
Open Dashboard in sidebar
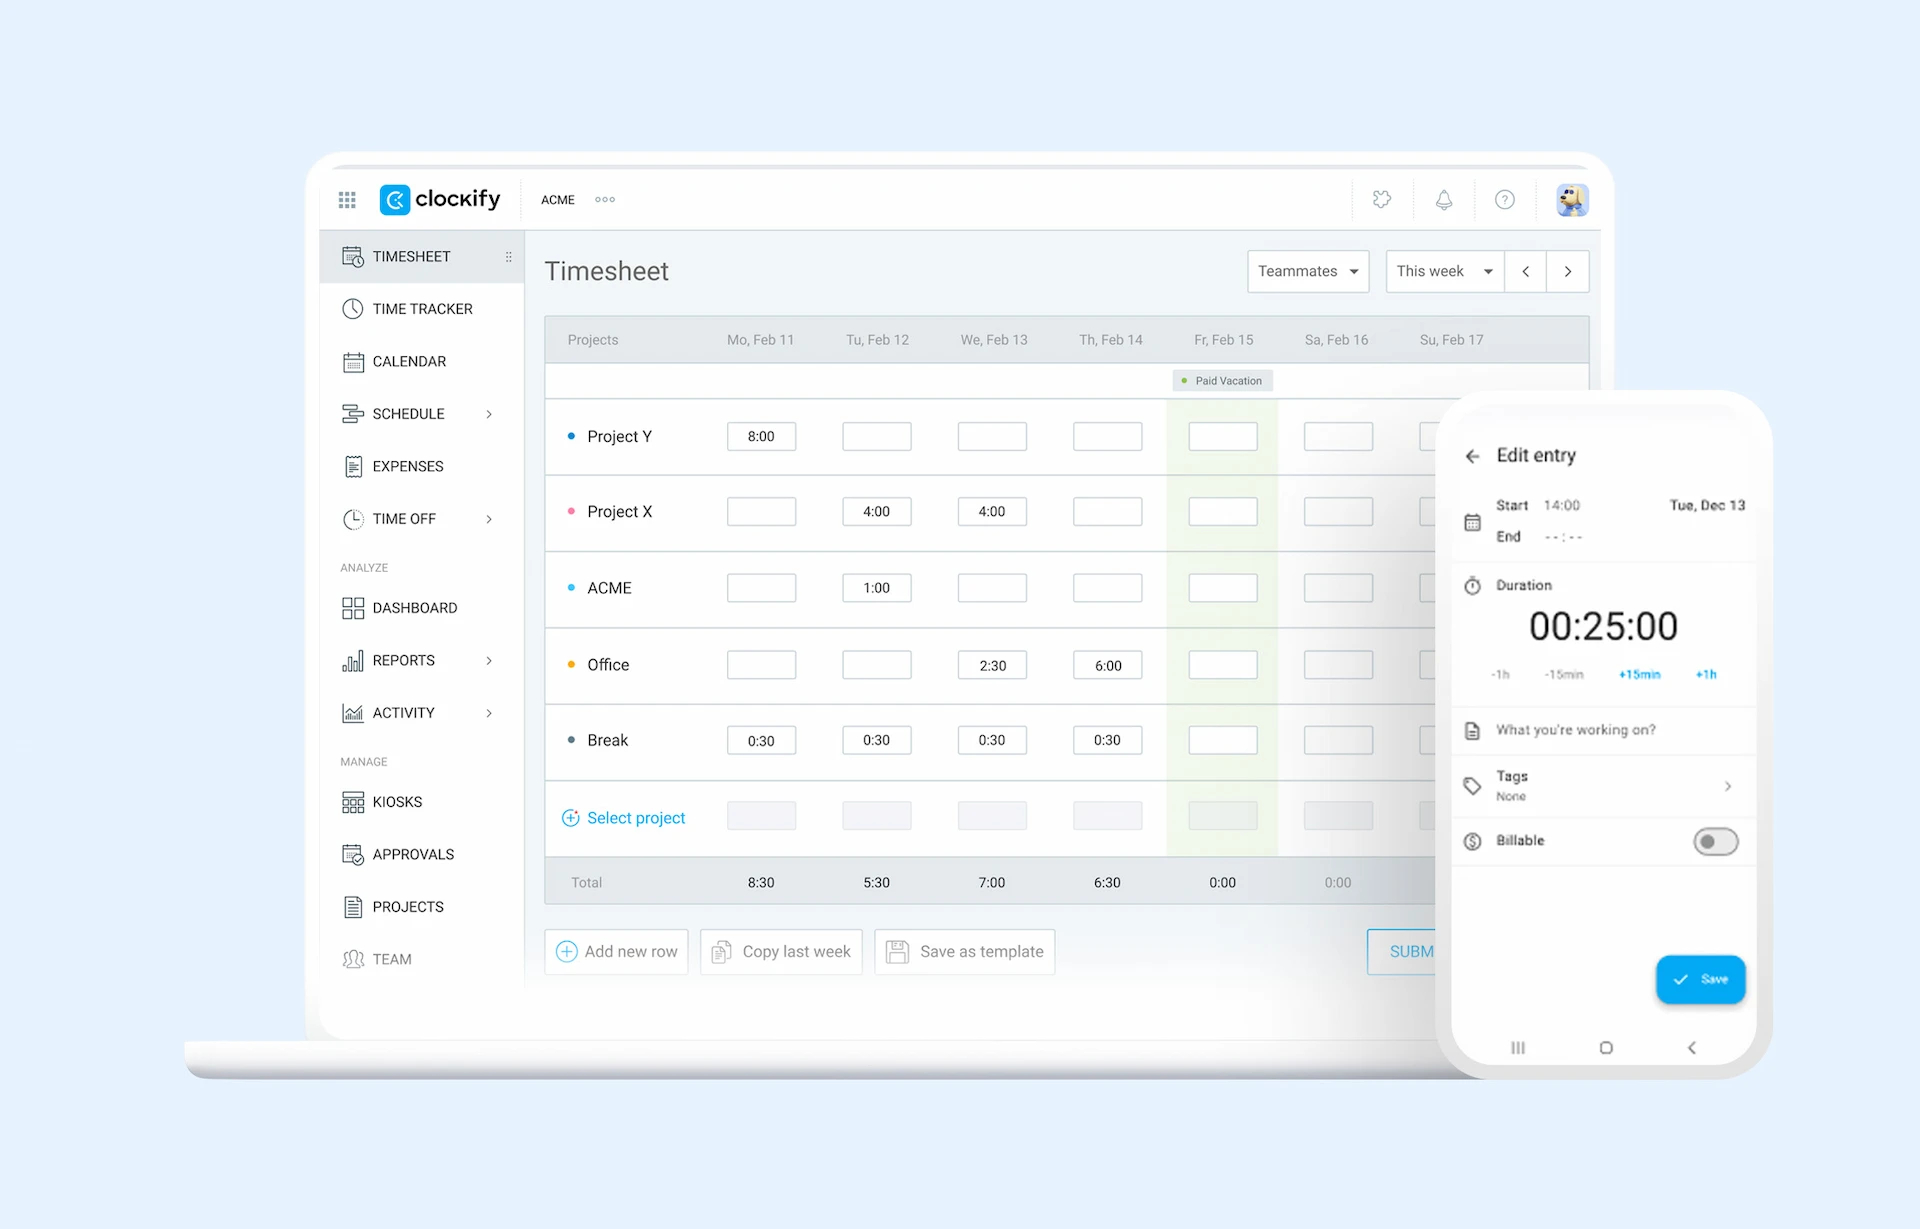tap(414, 608)
